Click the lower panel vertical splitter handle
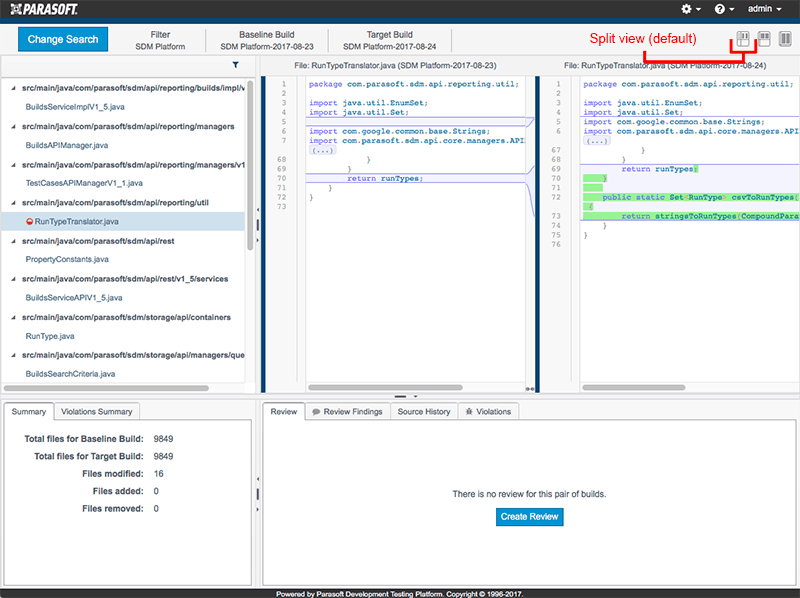 (258, 494)
